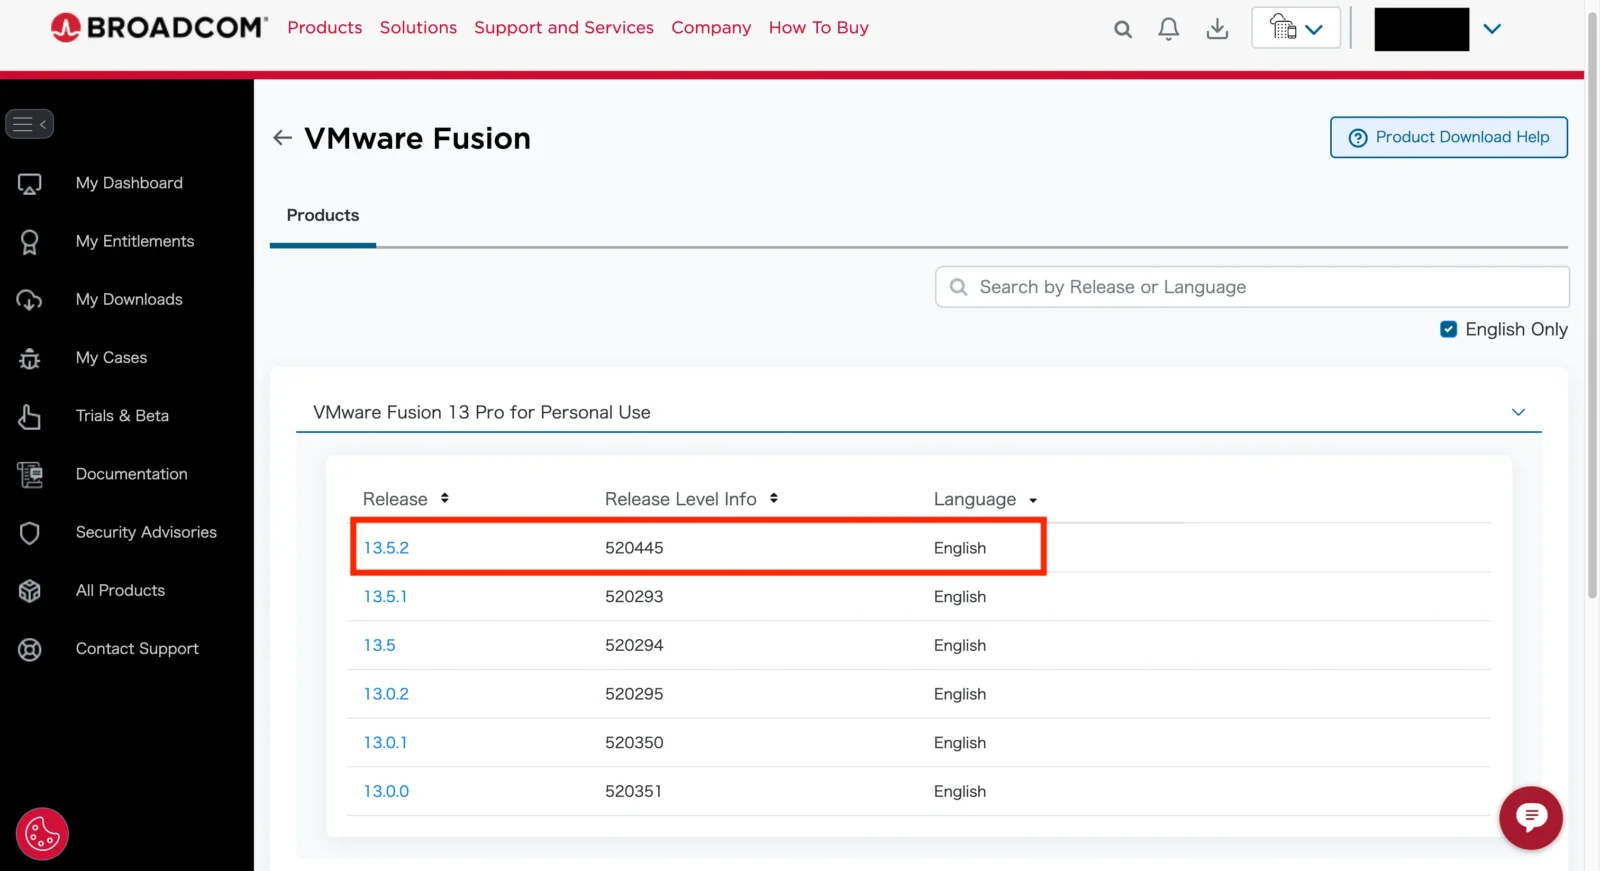The image size is (1600, 871).
Task: Click release level value 520294
Action: click(634, 645)
